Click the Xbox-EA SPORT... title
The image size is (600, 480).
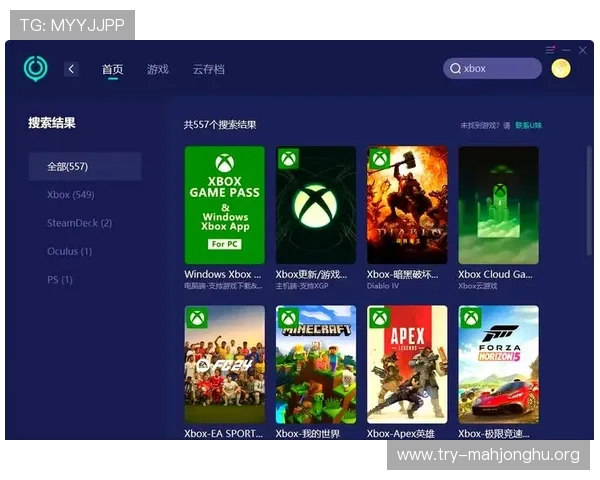pyautogui.click(x=223, y=434)
